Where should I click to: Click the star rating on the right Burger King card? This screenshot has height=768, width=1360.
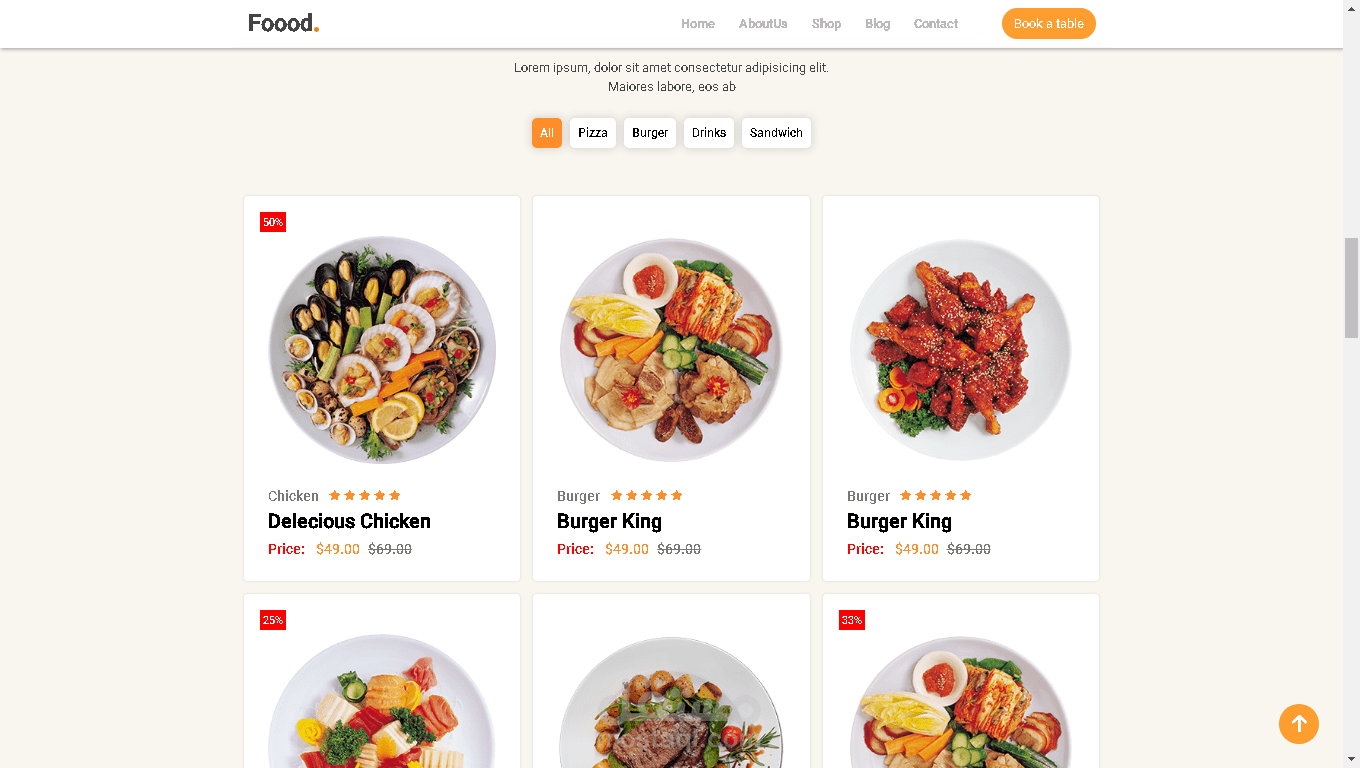click(x=936, y=496)
